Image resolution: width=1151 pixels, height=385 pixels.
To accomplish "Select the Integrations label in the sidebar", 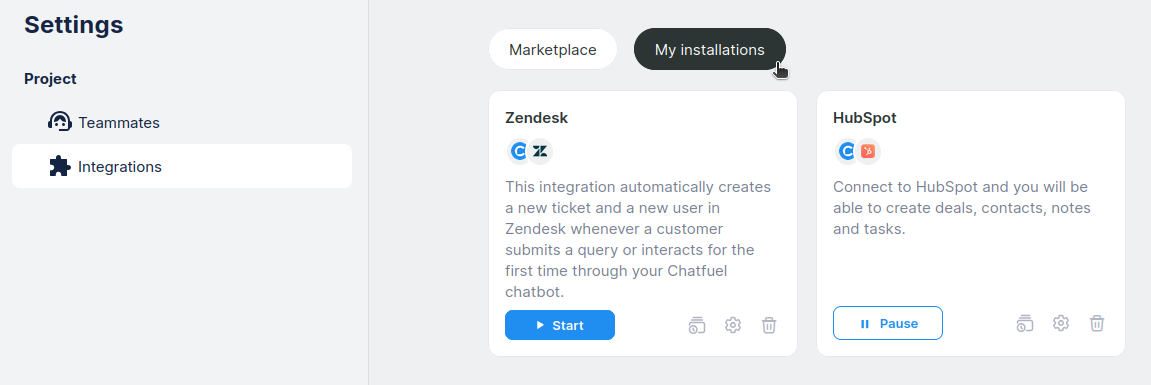I will point(120,167).
